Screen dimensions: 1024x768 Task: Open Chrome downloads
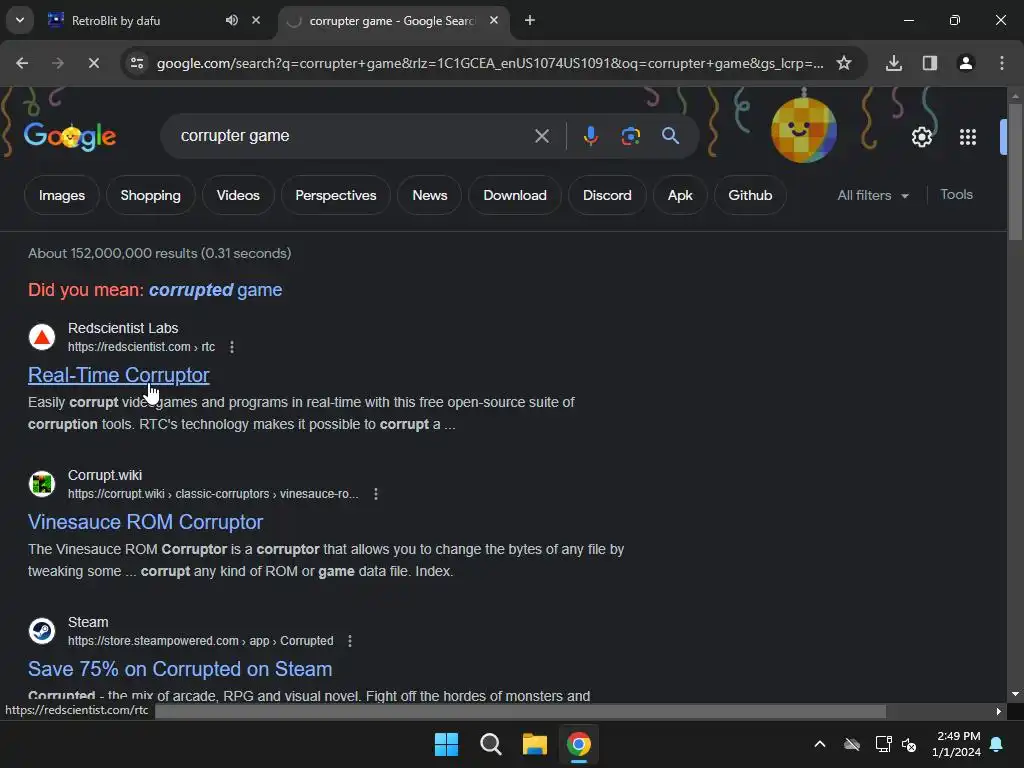click(893, 63)
